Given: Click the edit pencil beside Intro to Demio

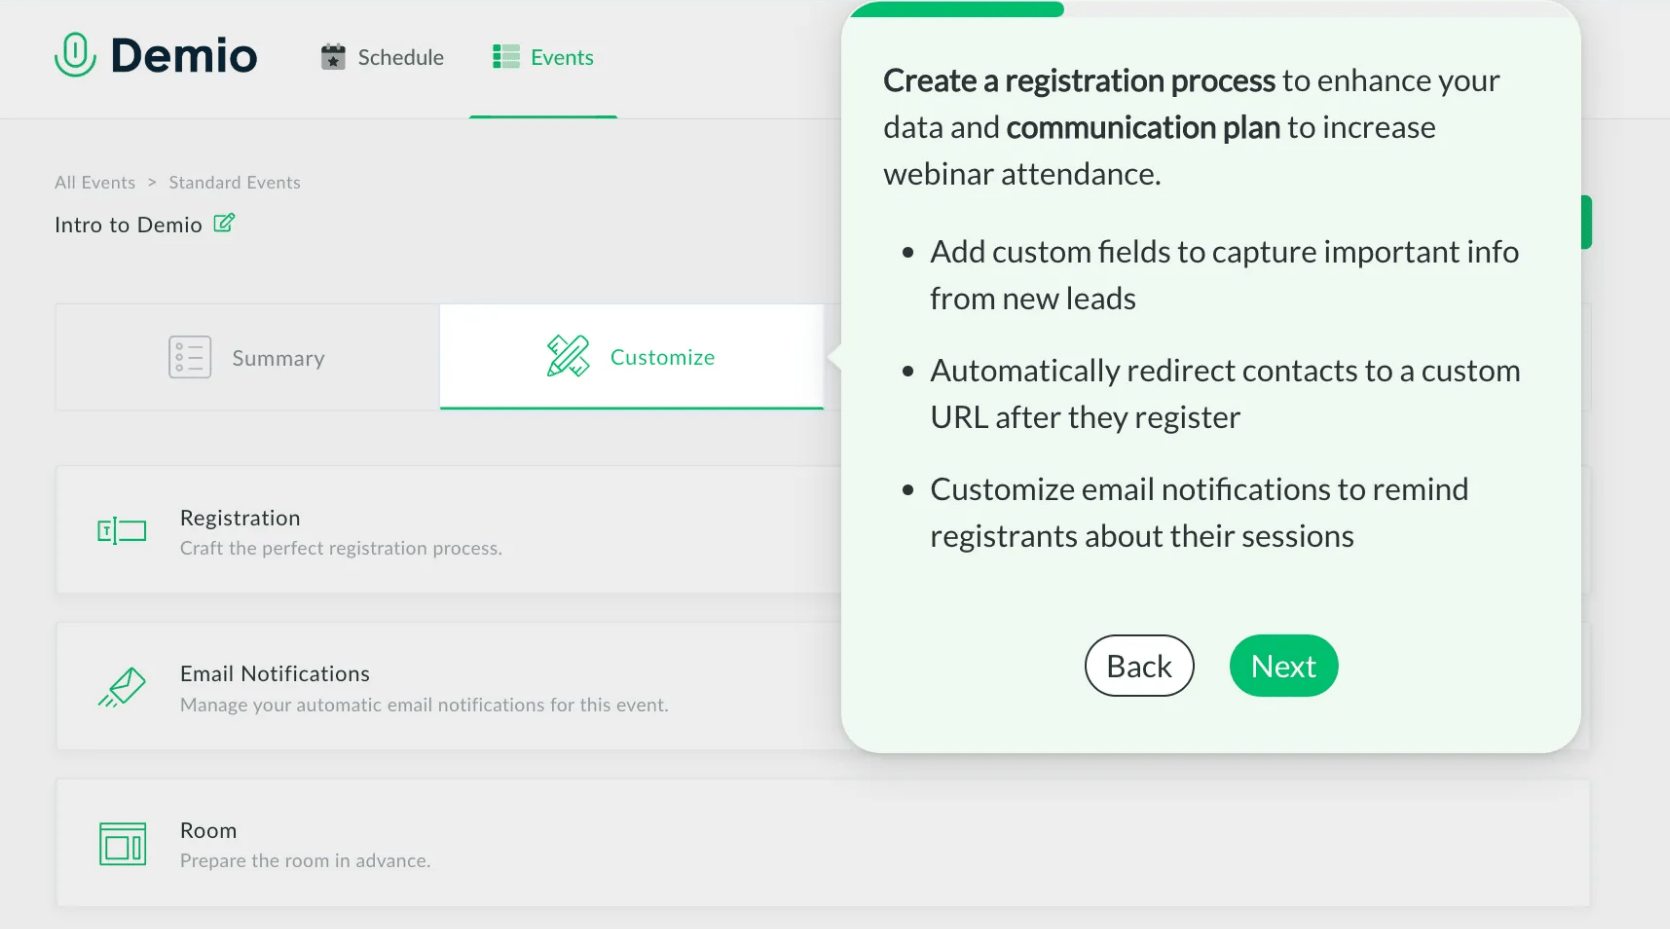Looking at the screenshot, I should pyautogui.click(x=224, y=223).
